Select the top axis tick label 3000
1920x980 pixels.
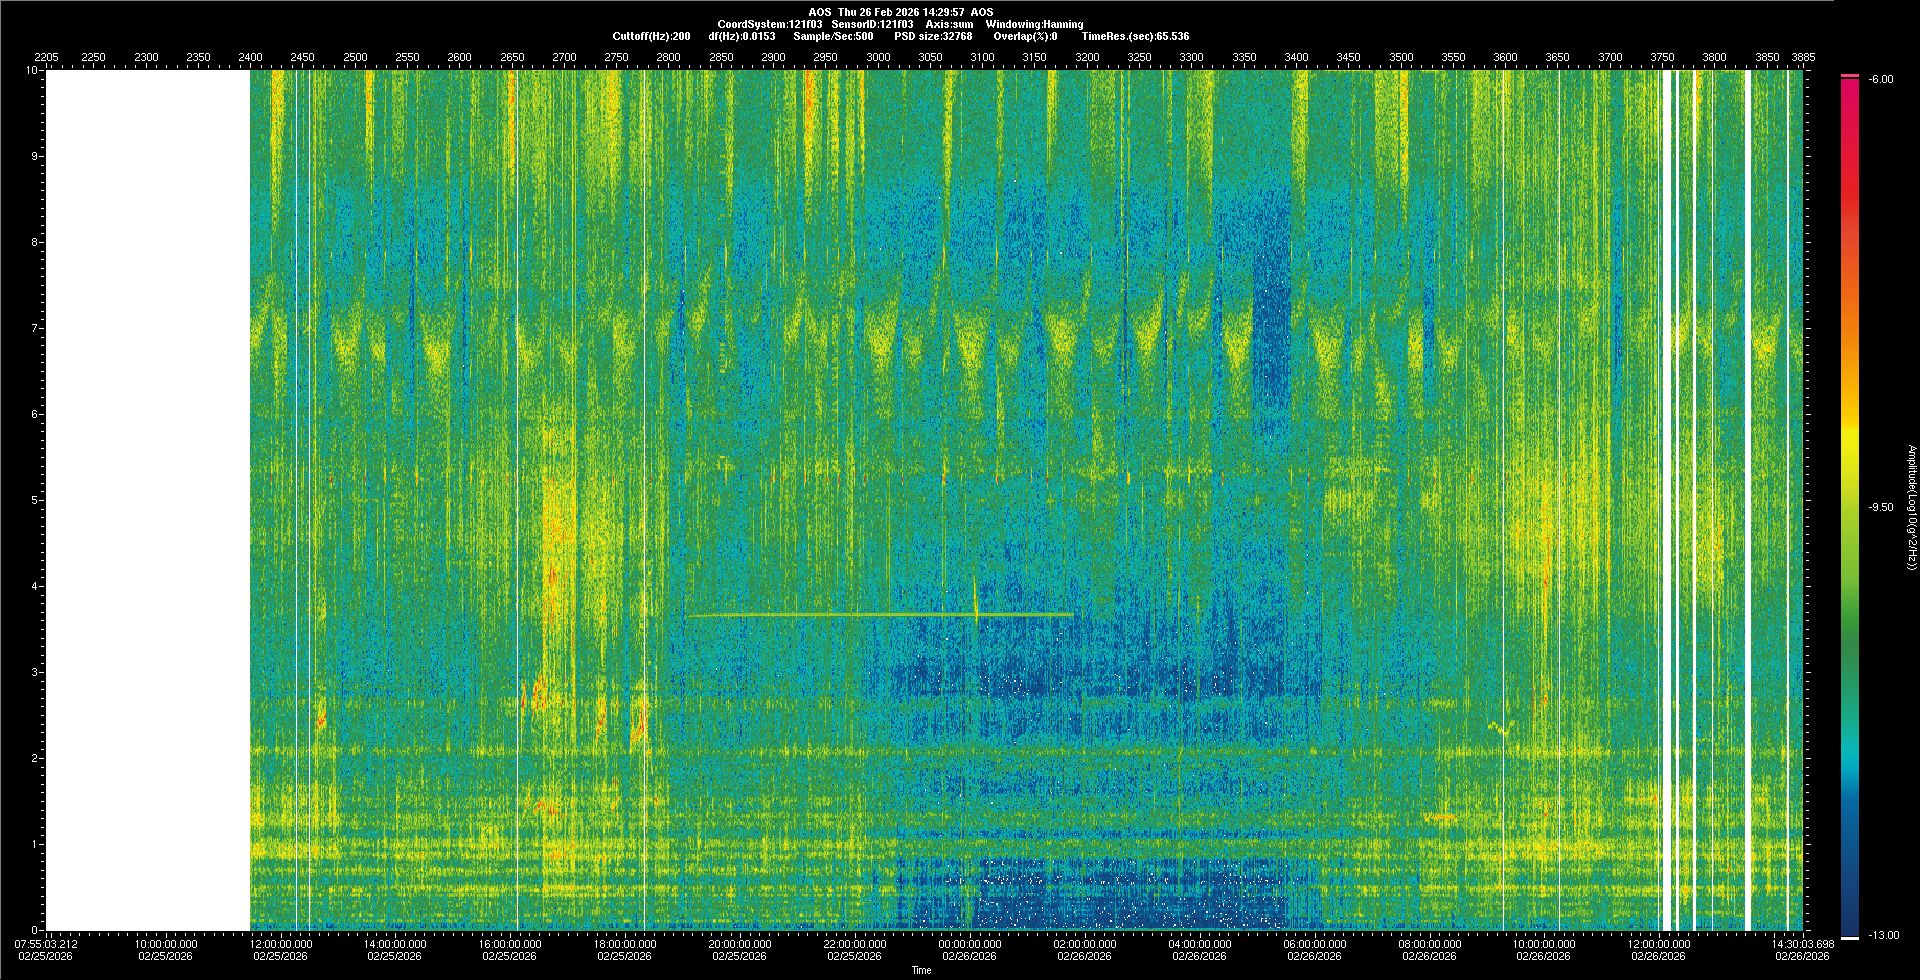click(878, 58)
